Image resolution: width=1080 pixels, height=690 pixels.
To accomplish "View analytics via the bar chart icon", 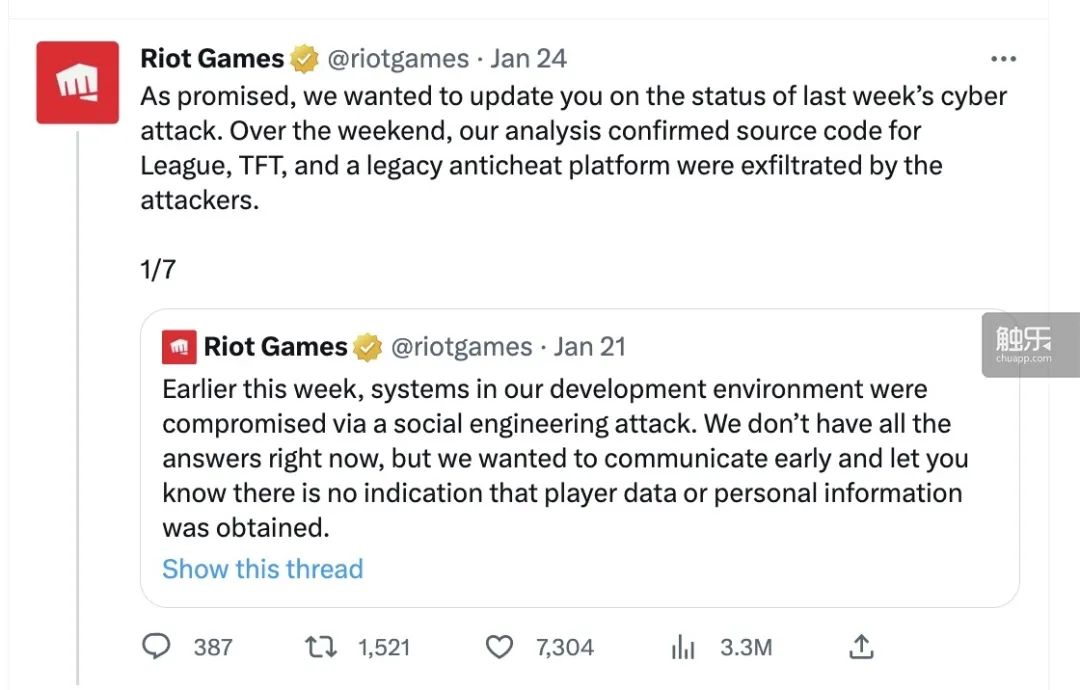I will pyautogui.click(x=683, y=647).
